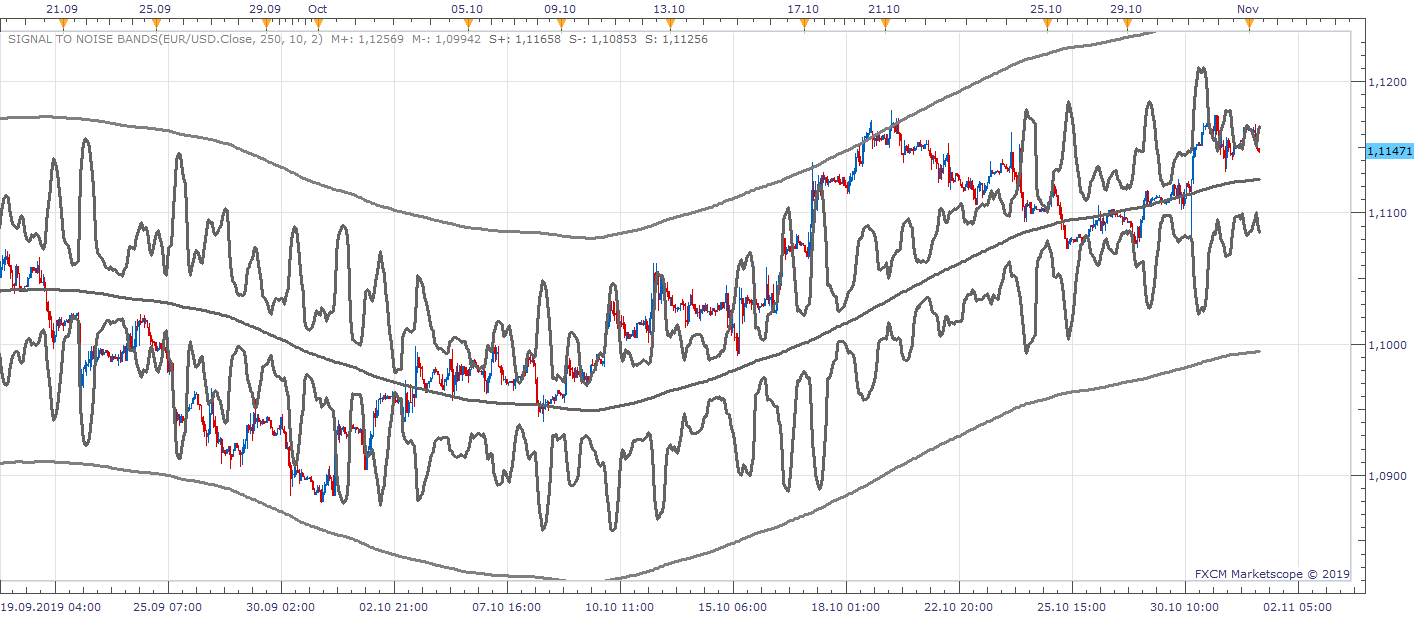Viewport: 1423px width, 619px height.
Task: Click the 02.11 05:00 time axis label
Action: coord(1298,606)
